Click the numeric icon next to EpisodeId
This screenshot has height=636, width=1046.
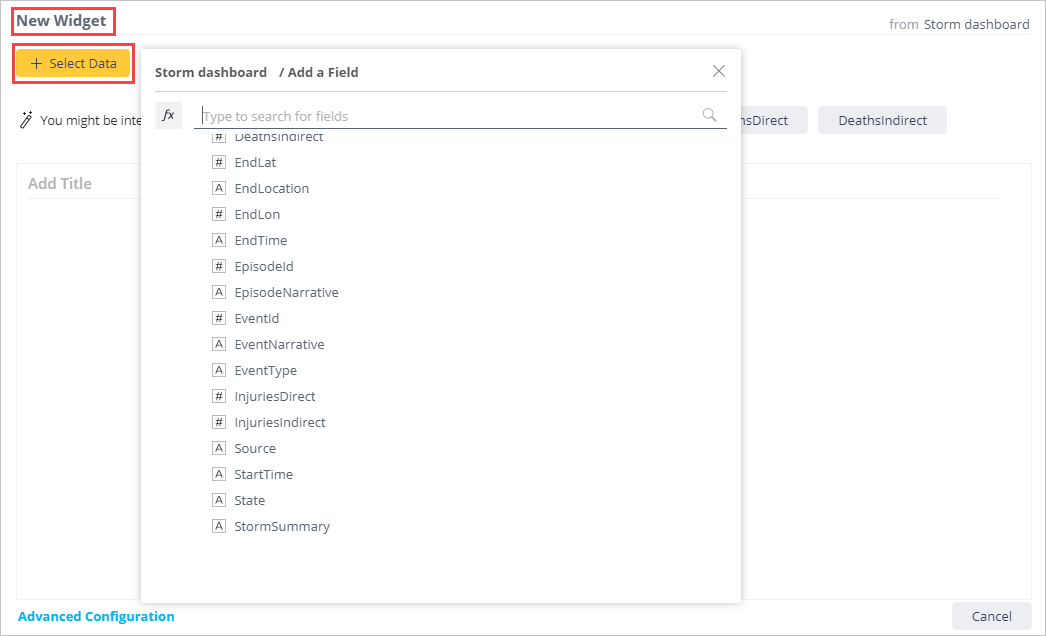[x=219, y=266]
